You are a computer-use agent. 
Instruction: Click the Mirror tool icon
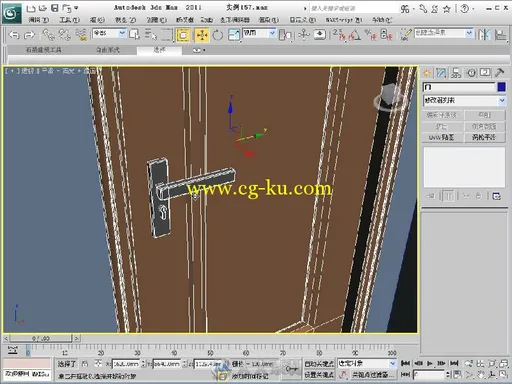[x=484, y=35]
